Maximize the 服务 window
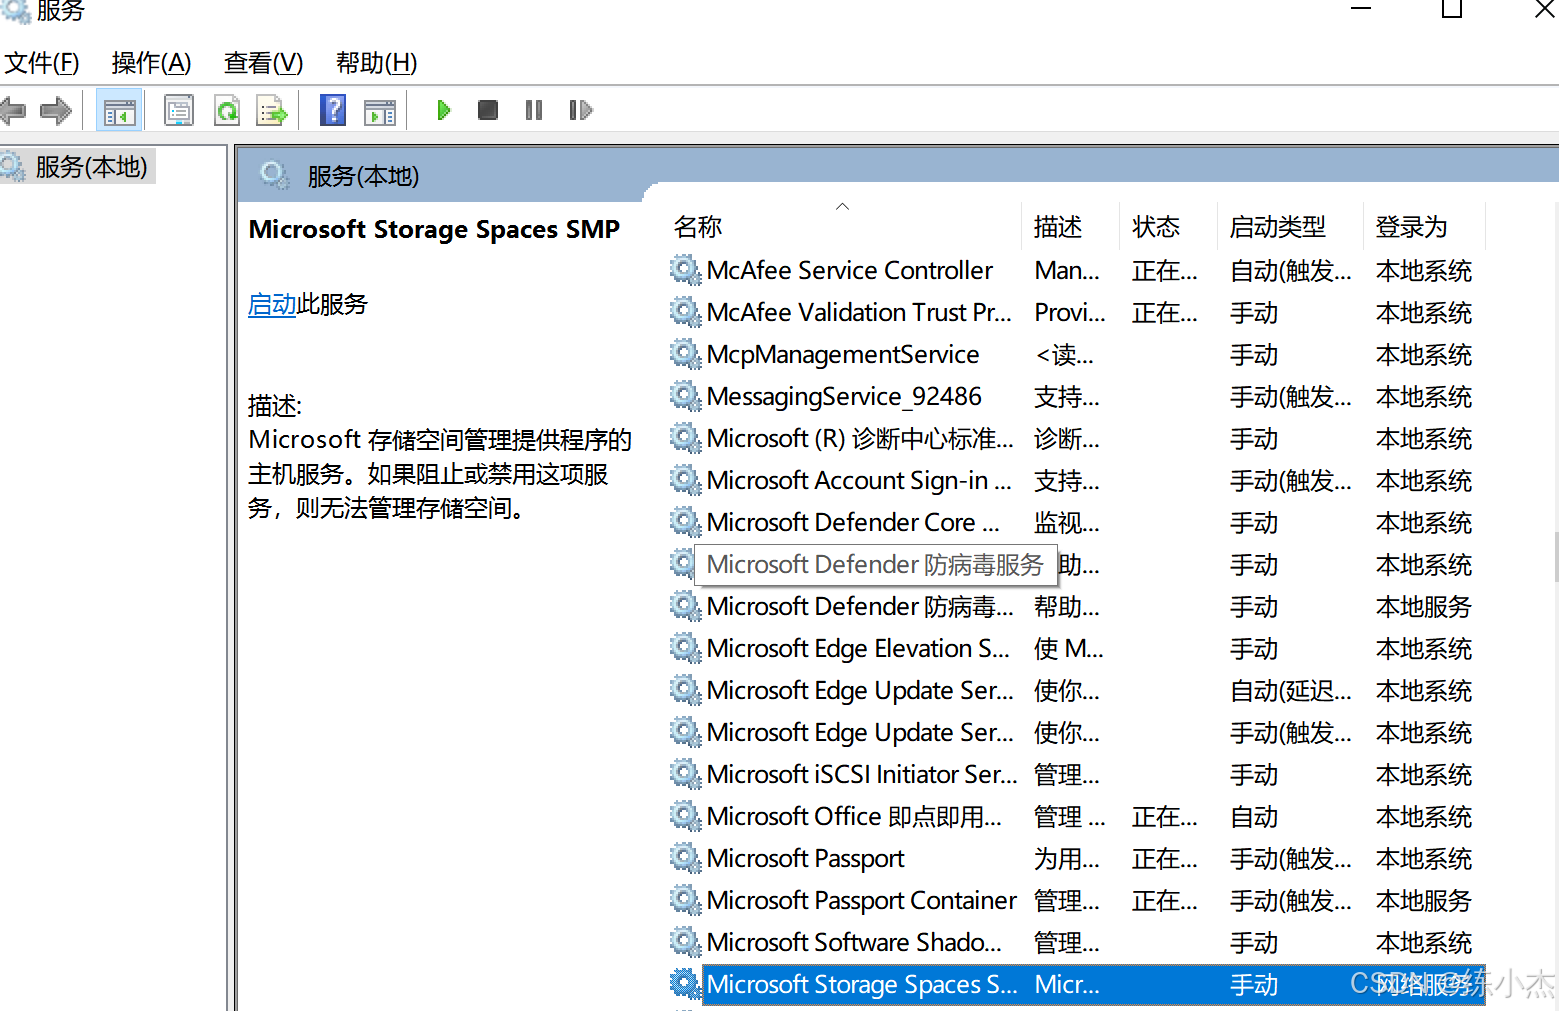 pos(1452,9)
